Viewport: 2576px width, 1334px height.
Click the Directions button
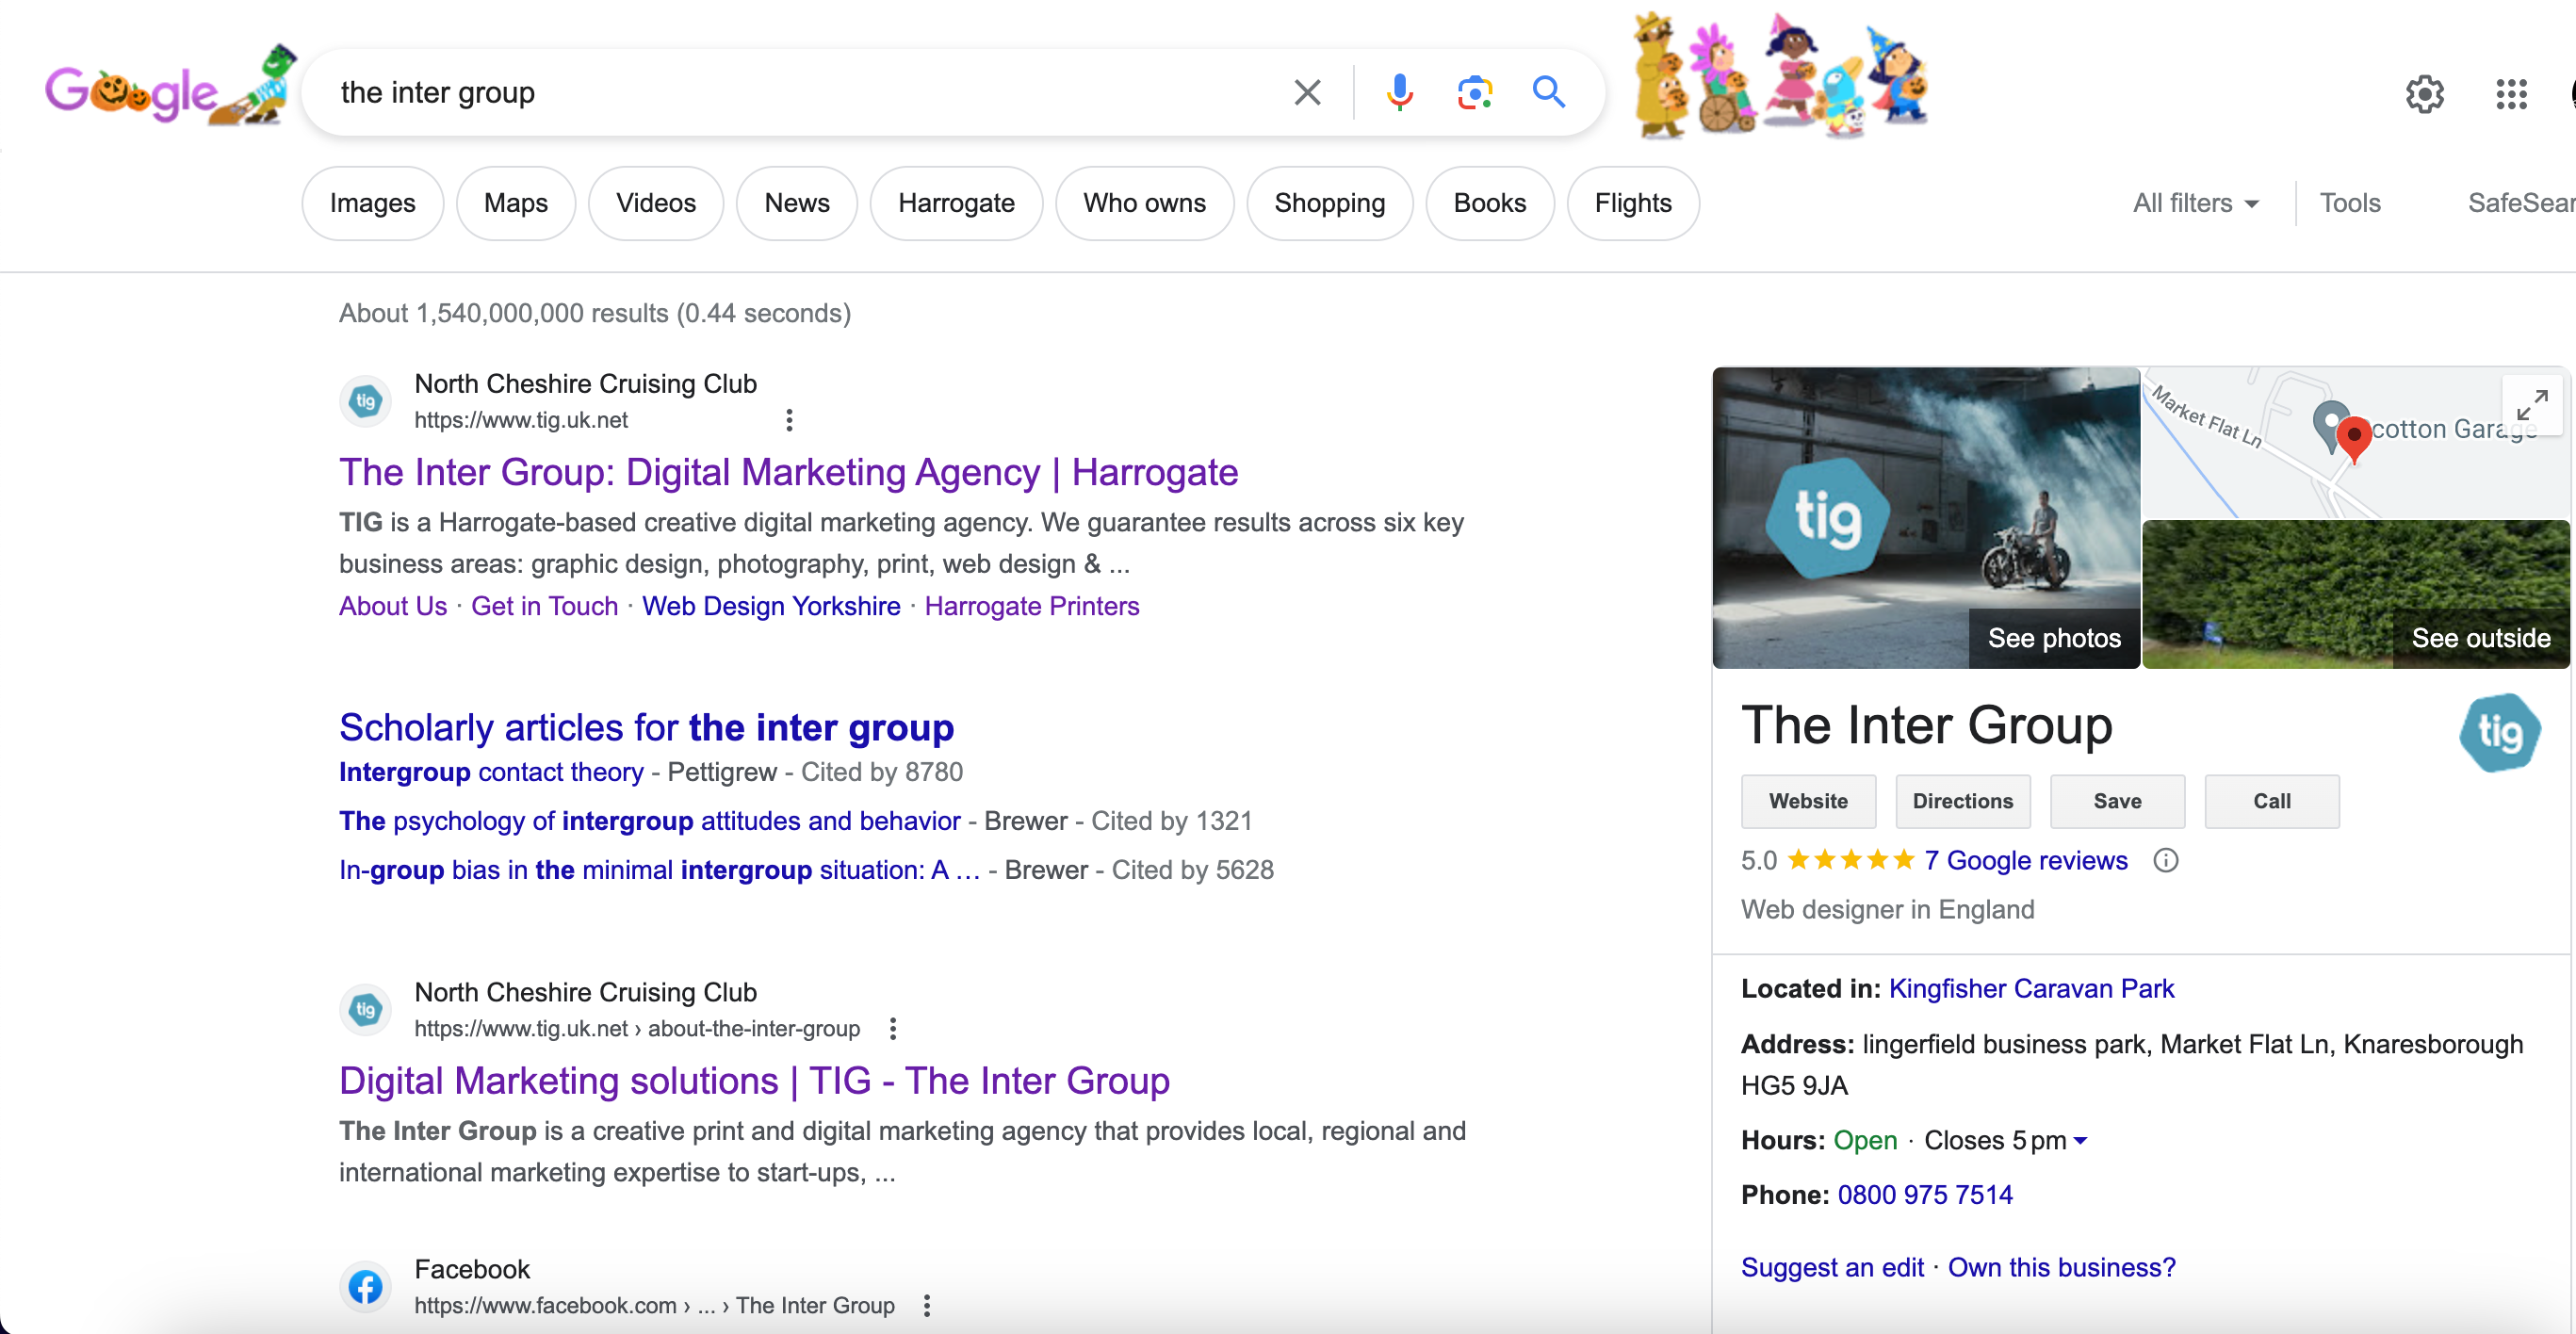click(1963, 801)
